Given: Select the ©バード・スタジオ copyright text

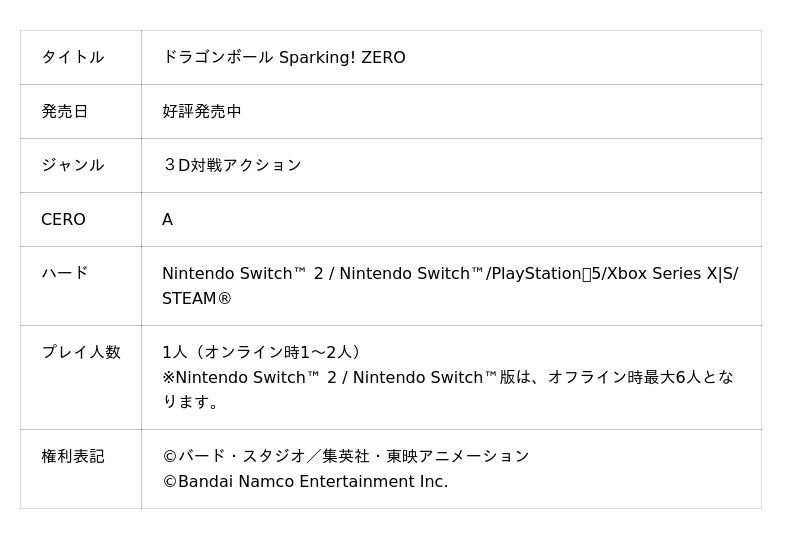Looking at the screenshot, I should coord(234,456).
